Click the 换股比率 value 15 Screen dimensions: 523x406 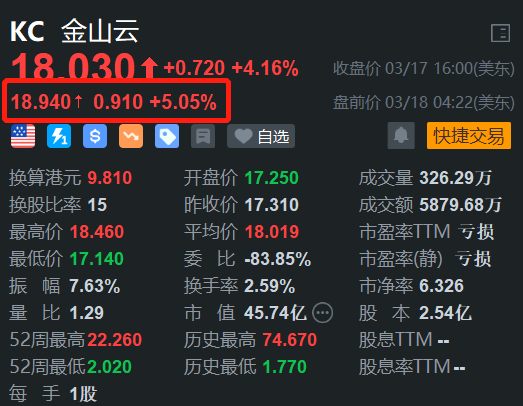coord(97,205)
